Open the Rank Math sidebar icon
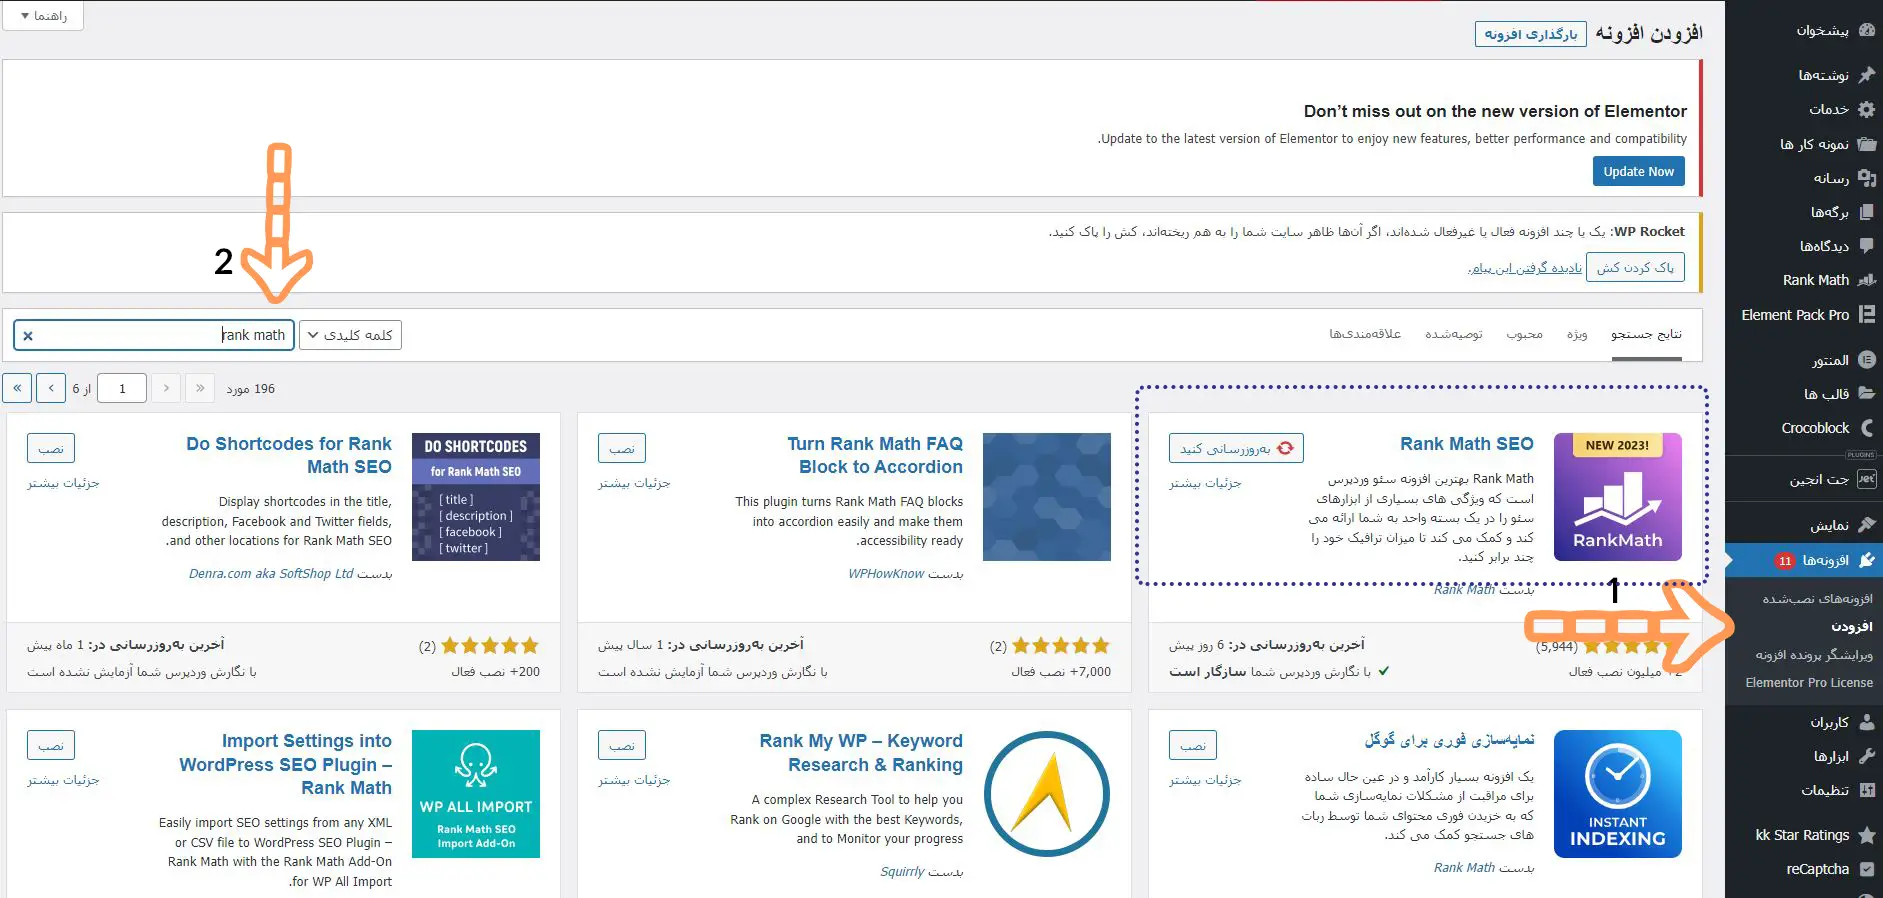 coord(1866,280)
